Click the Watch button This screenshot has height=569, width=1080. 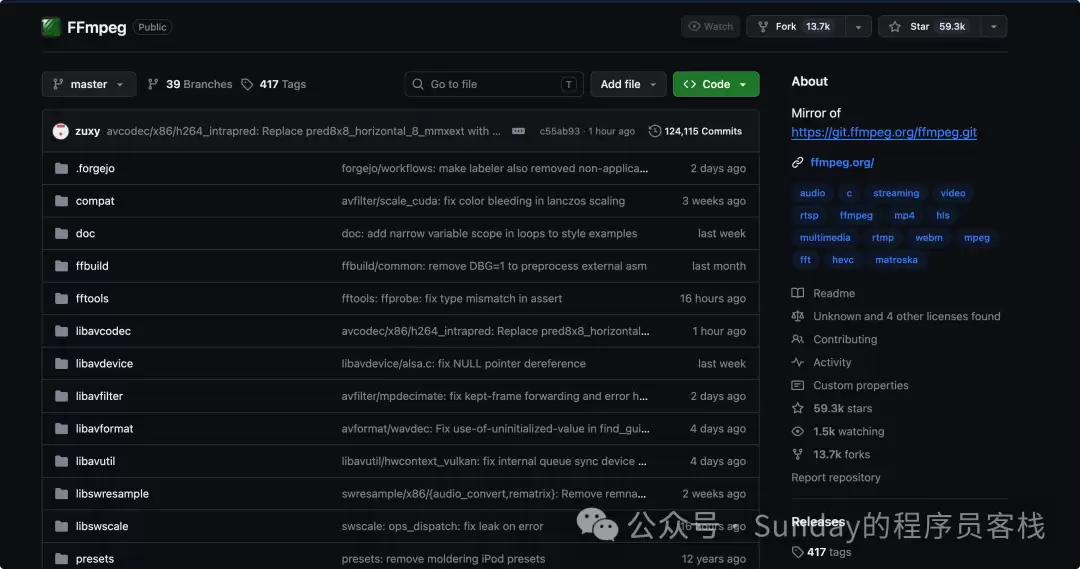[x=710, y=27]
